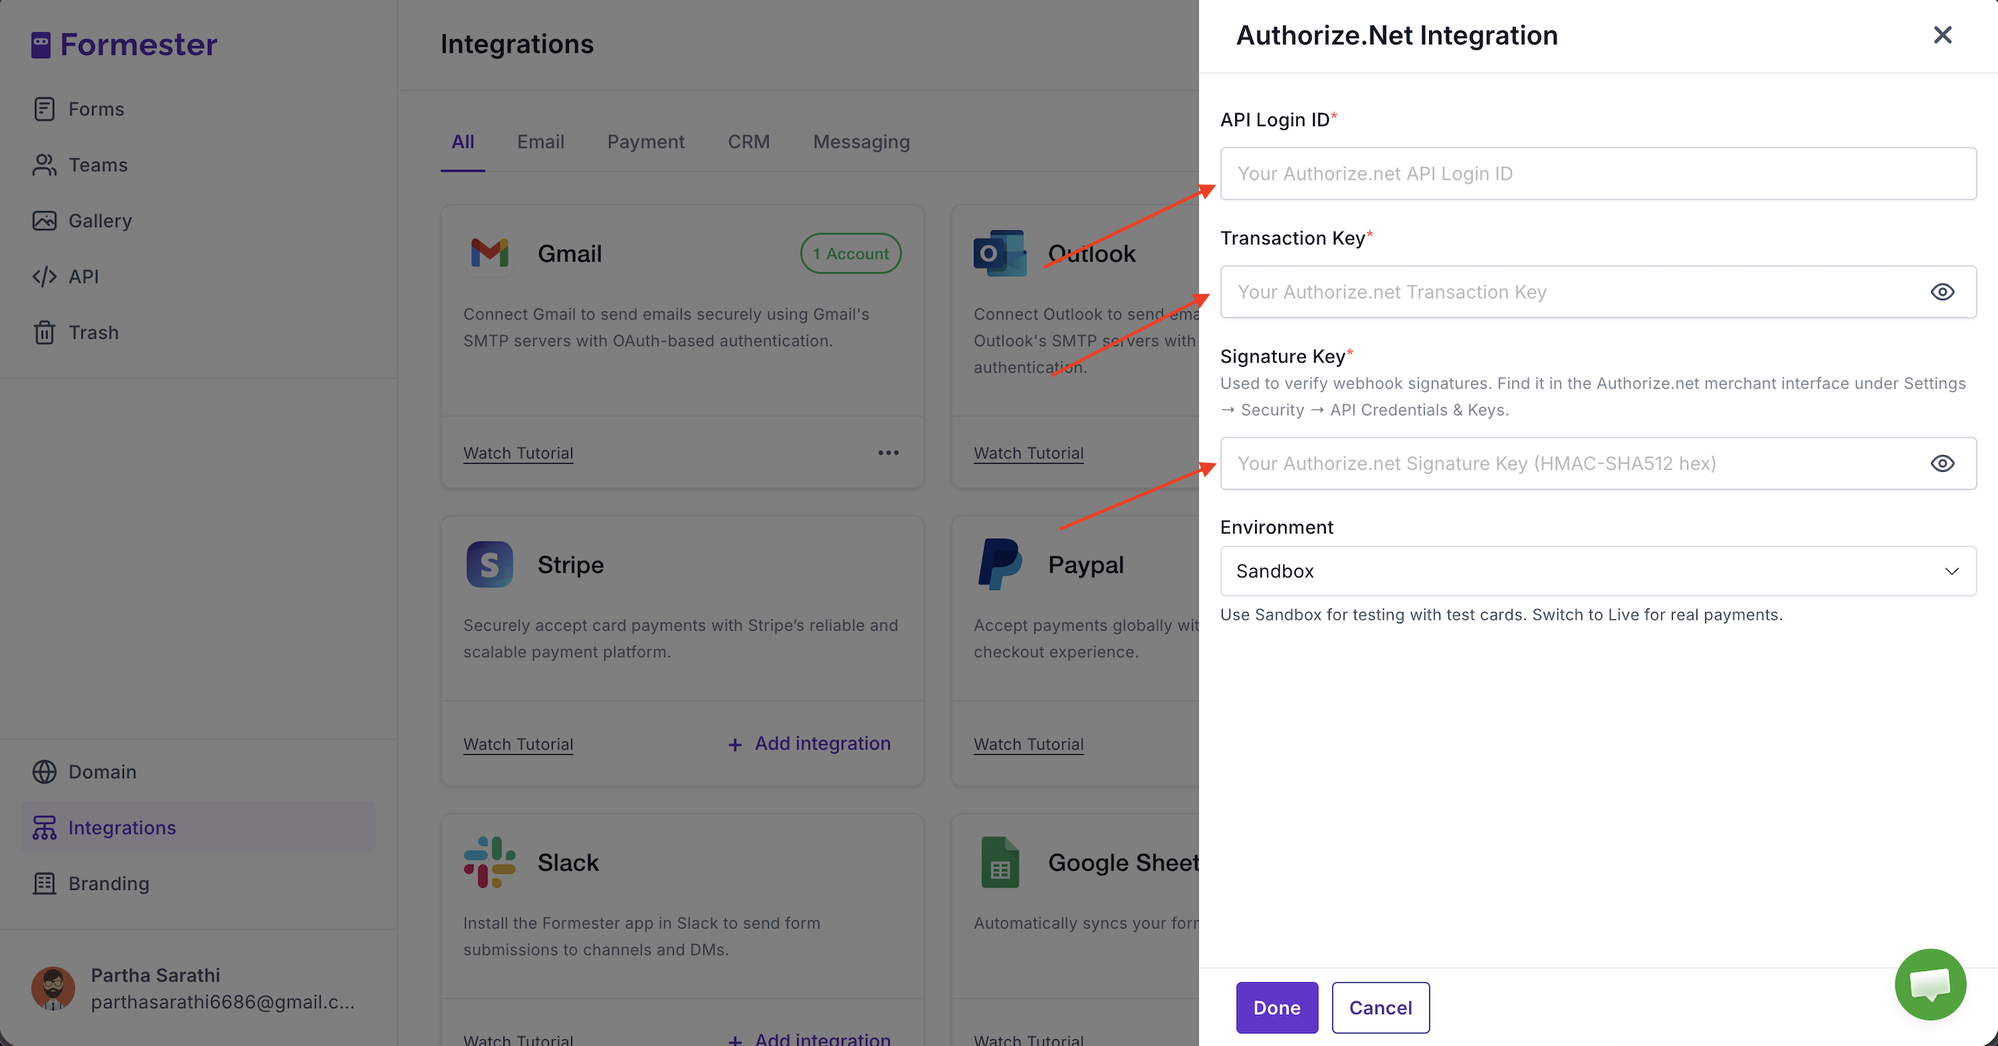This screenshot has height=1046, width=1998.
Task: Click the Stripe logo icon
Action: coord(490,565)
